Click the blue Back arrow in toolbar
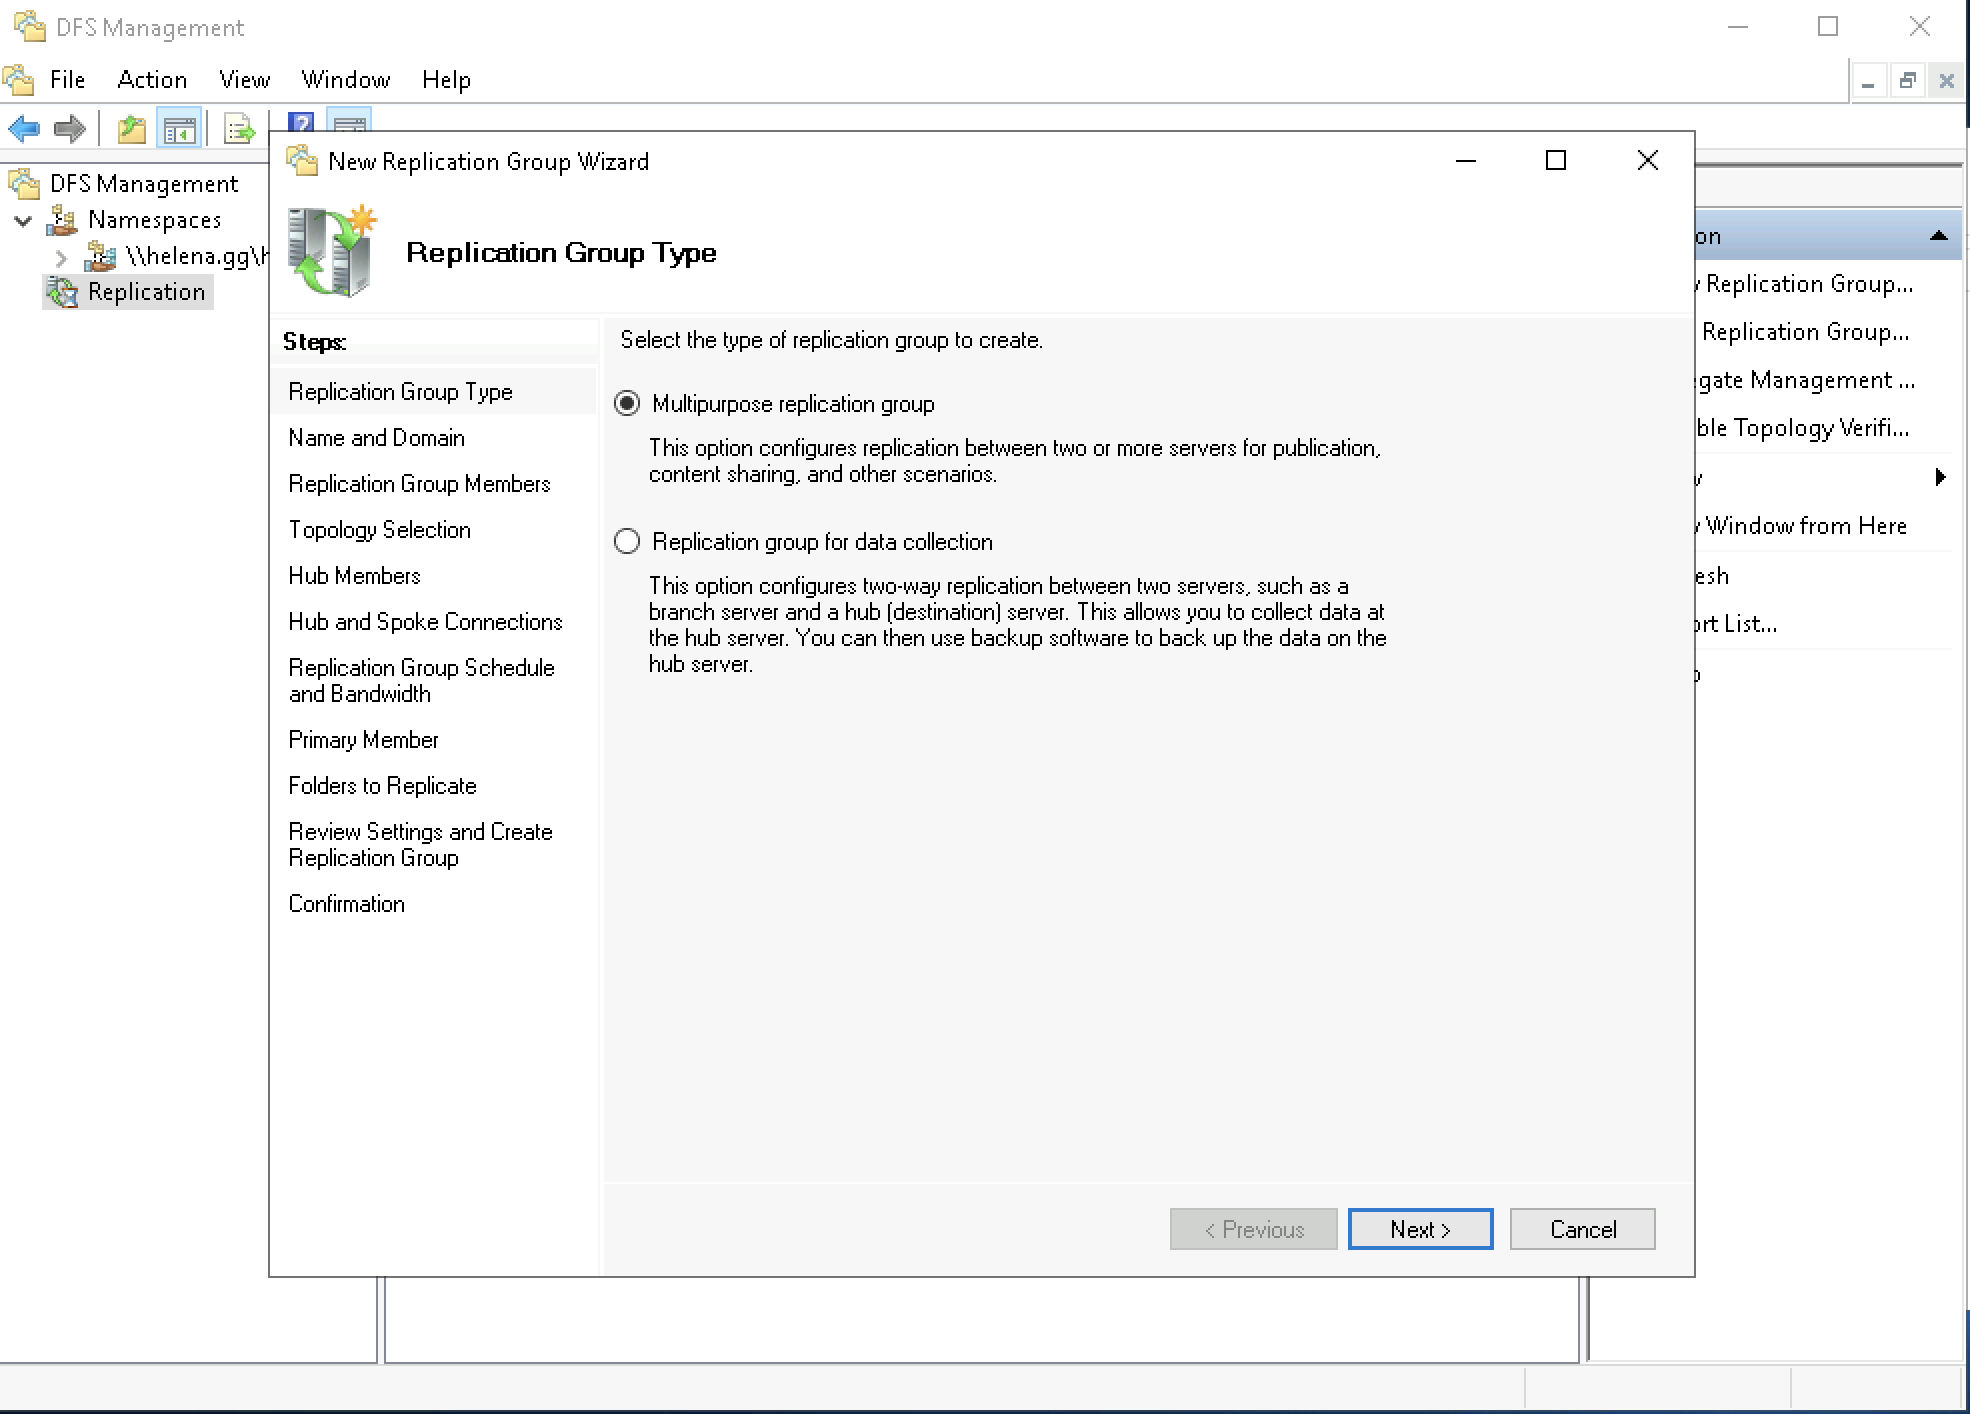The height and width of the screenshot is (1414, 1970). [x=24, y=128]
